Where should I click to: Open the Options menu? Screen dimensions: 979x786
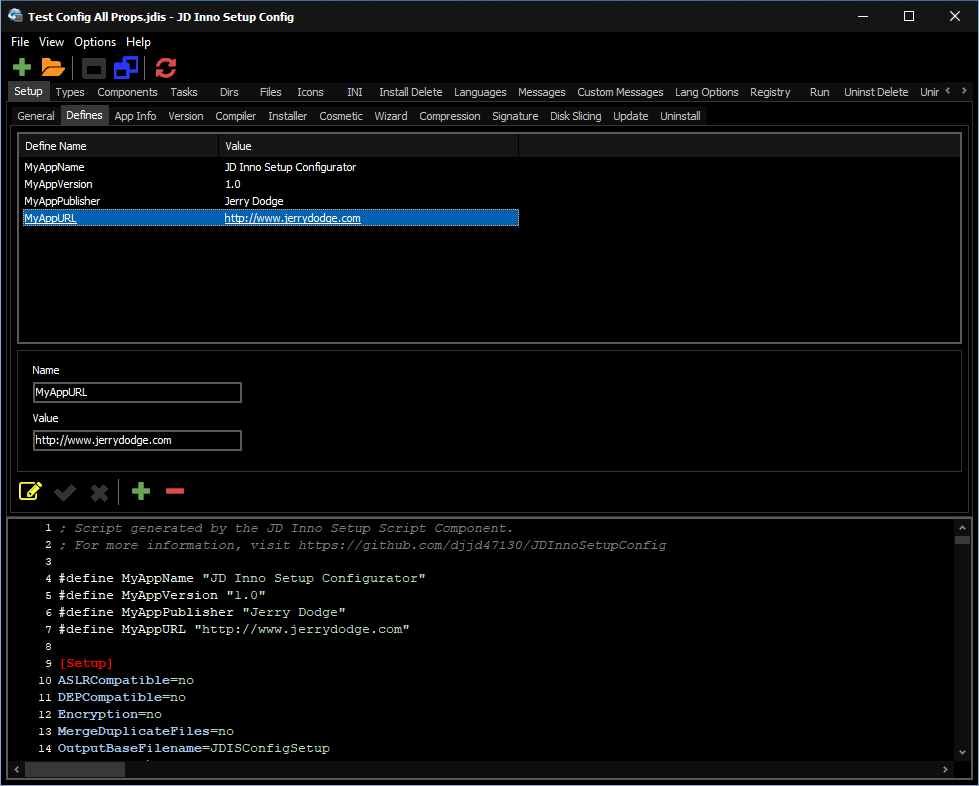click(95, 42)
